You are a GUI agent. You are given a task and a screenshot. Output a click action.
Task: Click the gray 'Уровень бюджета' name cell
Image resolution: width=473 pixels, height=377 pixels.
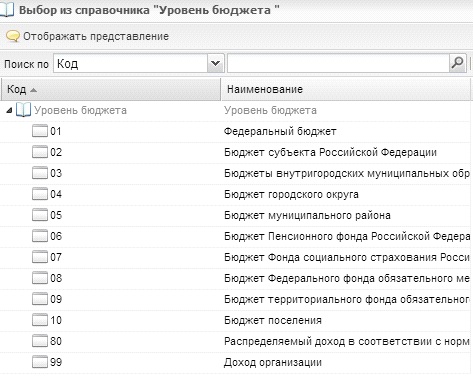(270, 110)
